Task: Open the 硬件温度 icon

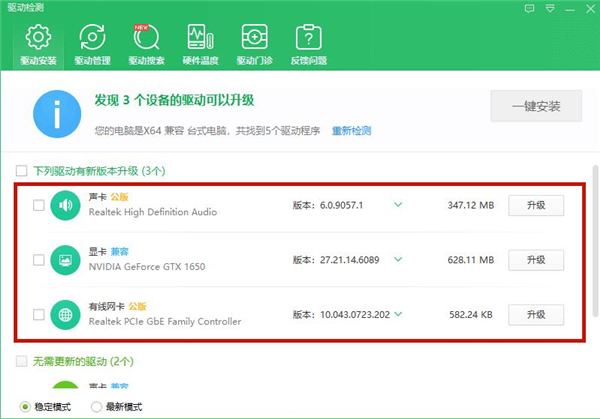Action: click(x=201, y=38)
